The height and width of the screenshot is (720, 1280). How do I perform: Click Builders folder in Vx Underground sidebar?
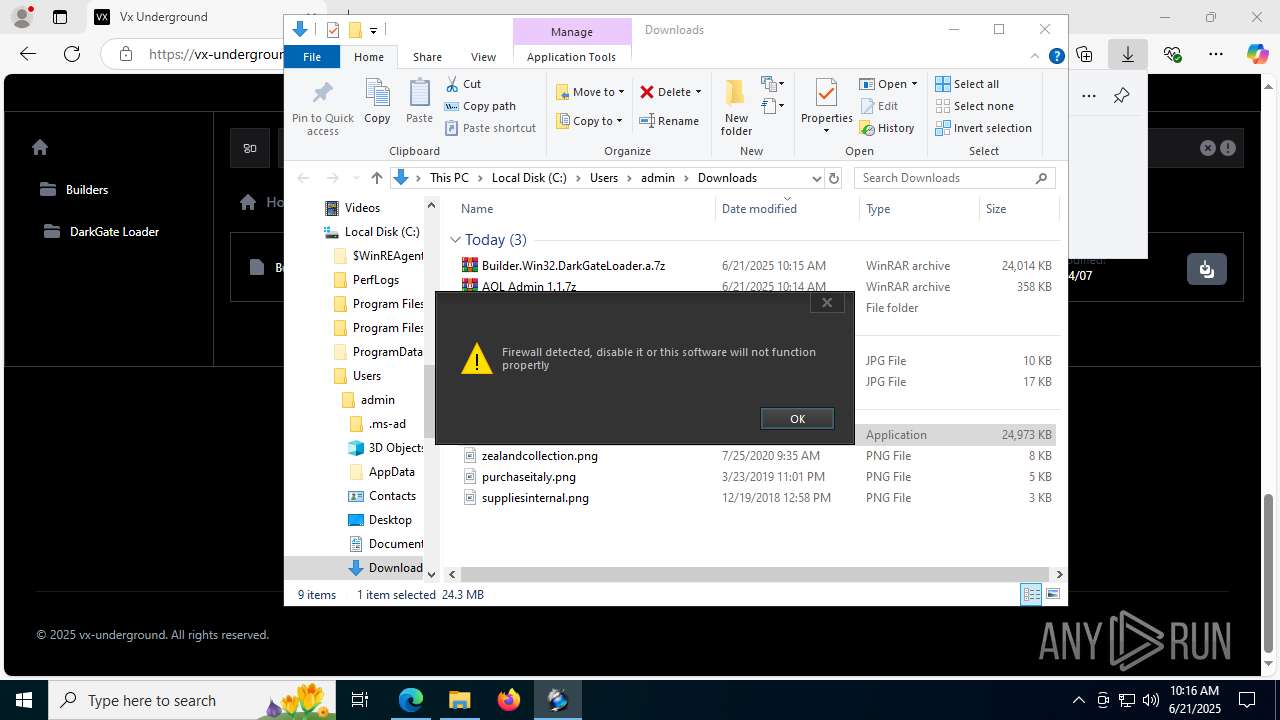[x=87, y=190]
